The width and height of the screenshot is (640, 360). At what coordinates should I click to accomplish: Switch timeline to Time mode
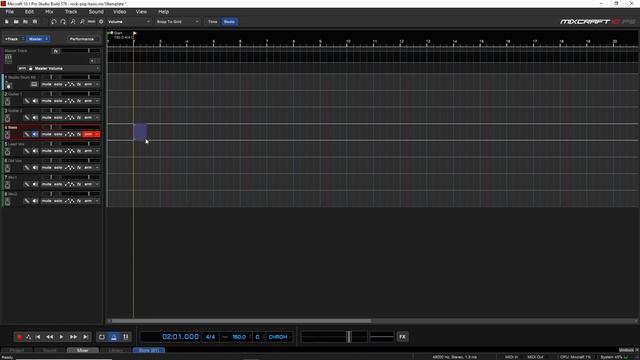point(213,22)
